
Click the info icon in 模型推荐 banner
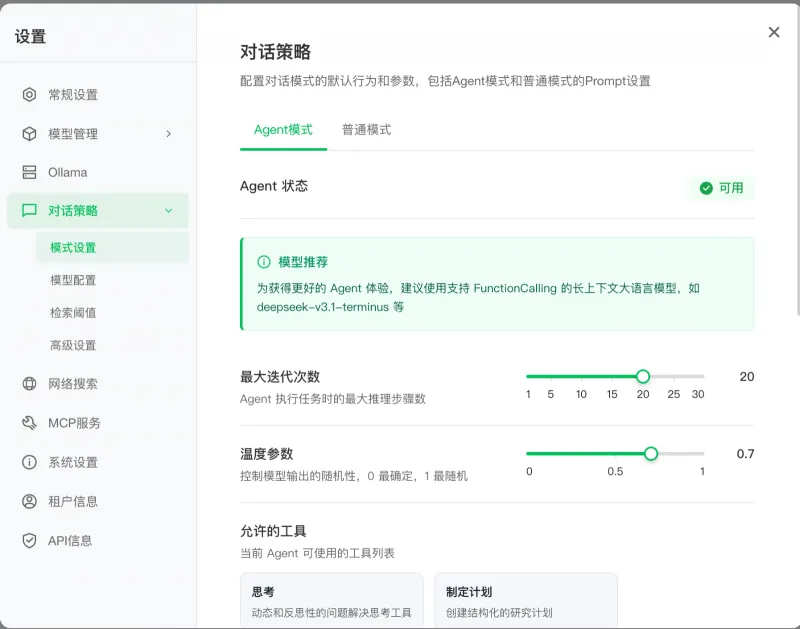pyautogui.click(x=262, y=262)
